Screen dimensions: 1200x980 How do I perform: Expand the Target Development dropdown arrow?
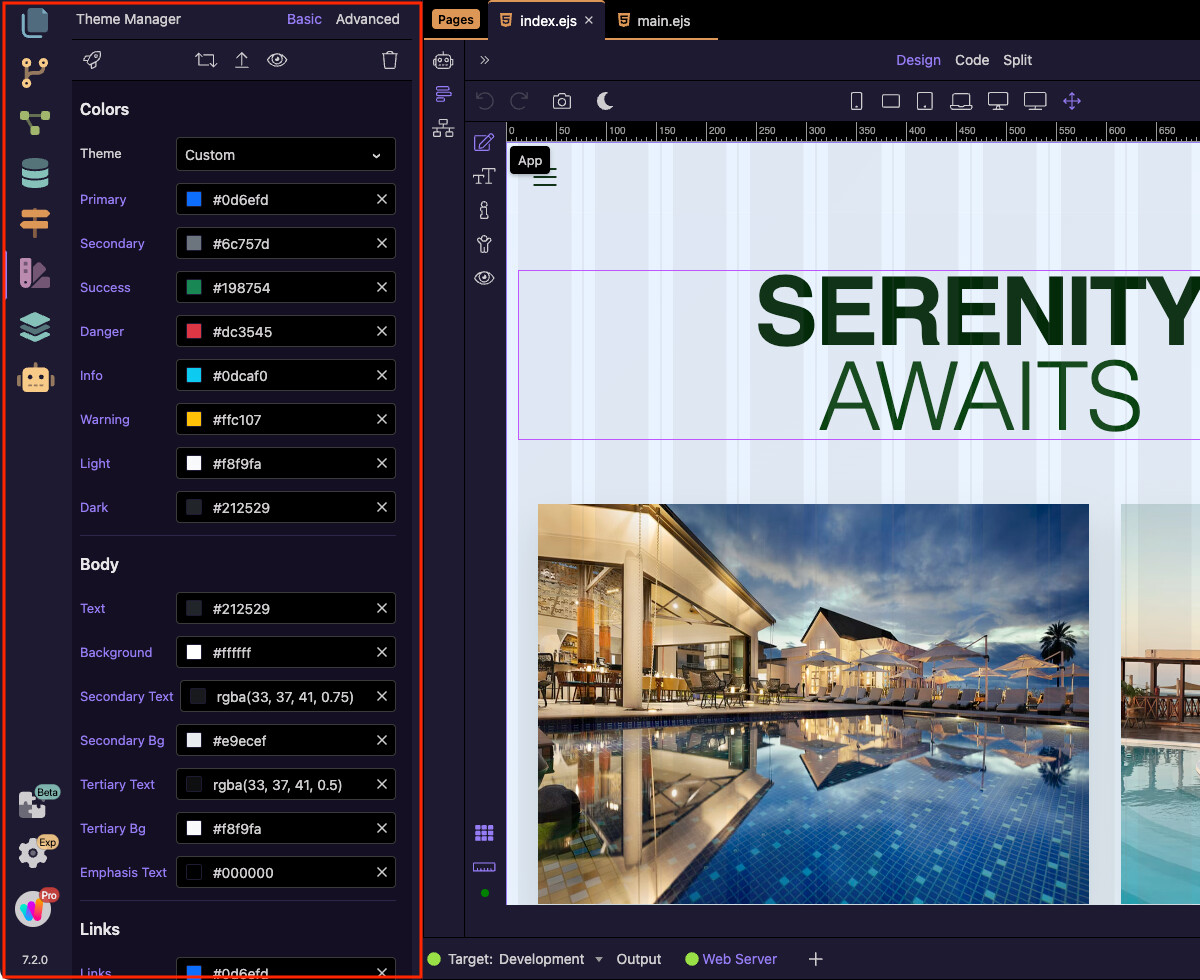(599, 959)
